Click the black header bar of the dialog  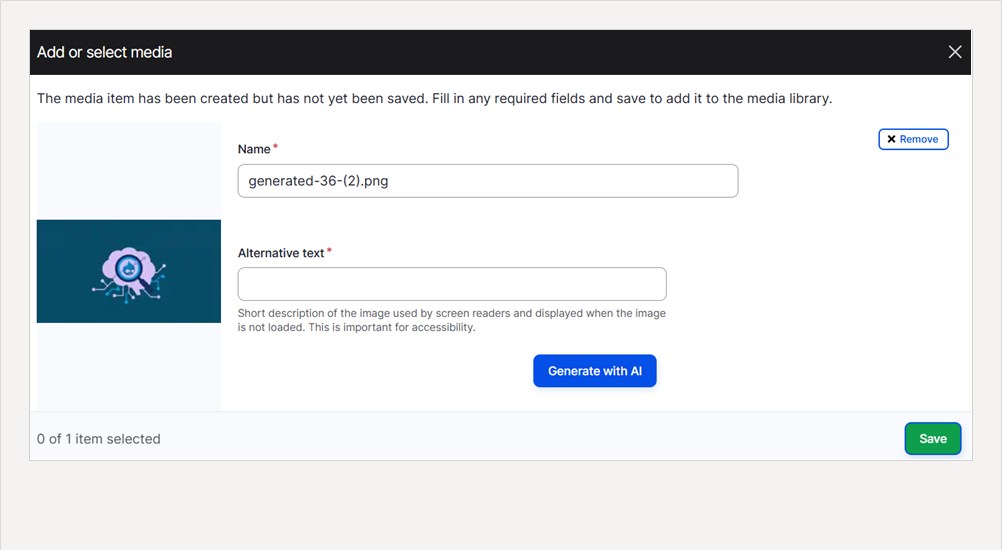click(x=500, y=52)
